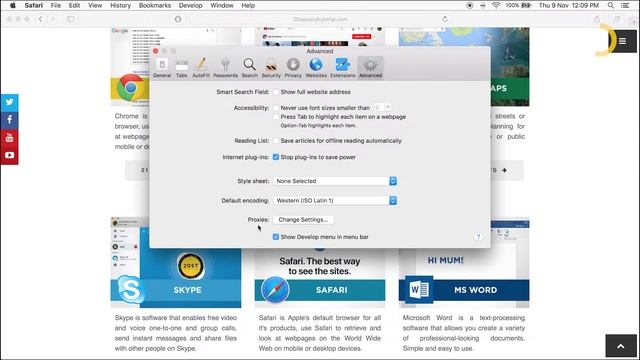
Task: Enable Never use font sizes smaller than
Action: coord(276,108)
